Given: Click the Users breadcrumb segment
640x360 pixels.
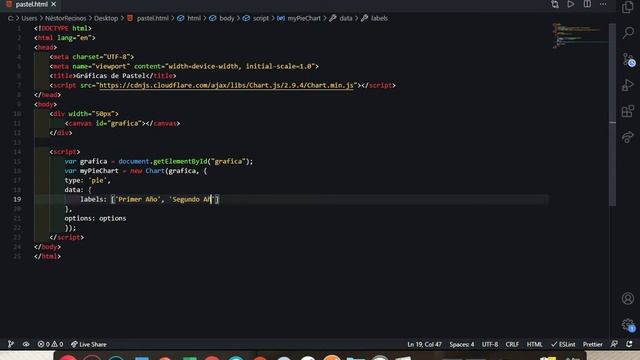Looking at the screenshot, I should [29, 18].
